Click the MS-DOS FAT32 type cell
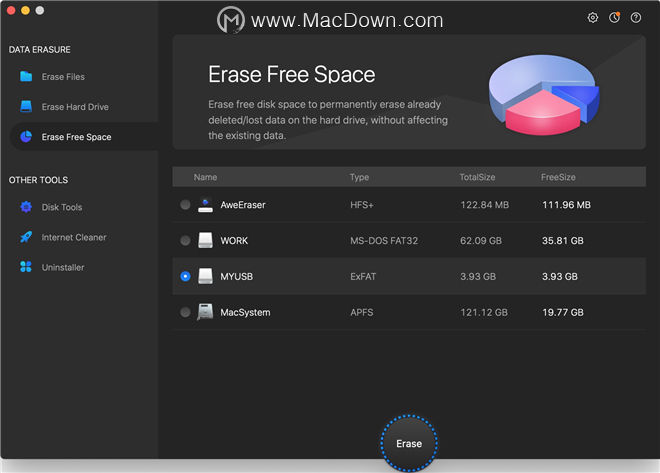The height and width of the screenshot is (473, 660). click(384, 241)
